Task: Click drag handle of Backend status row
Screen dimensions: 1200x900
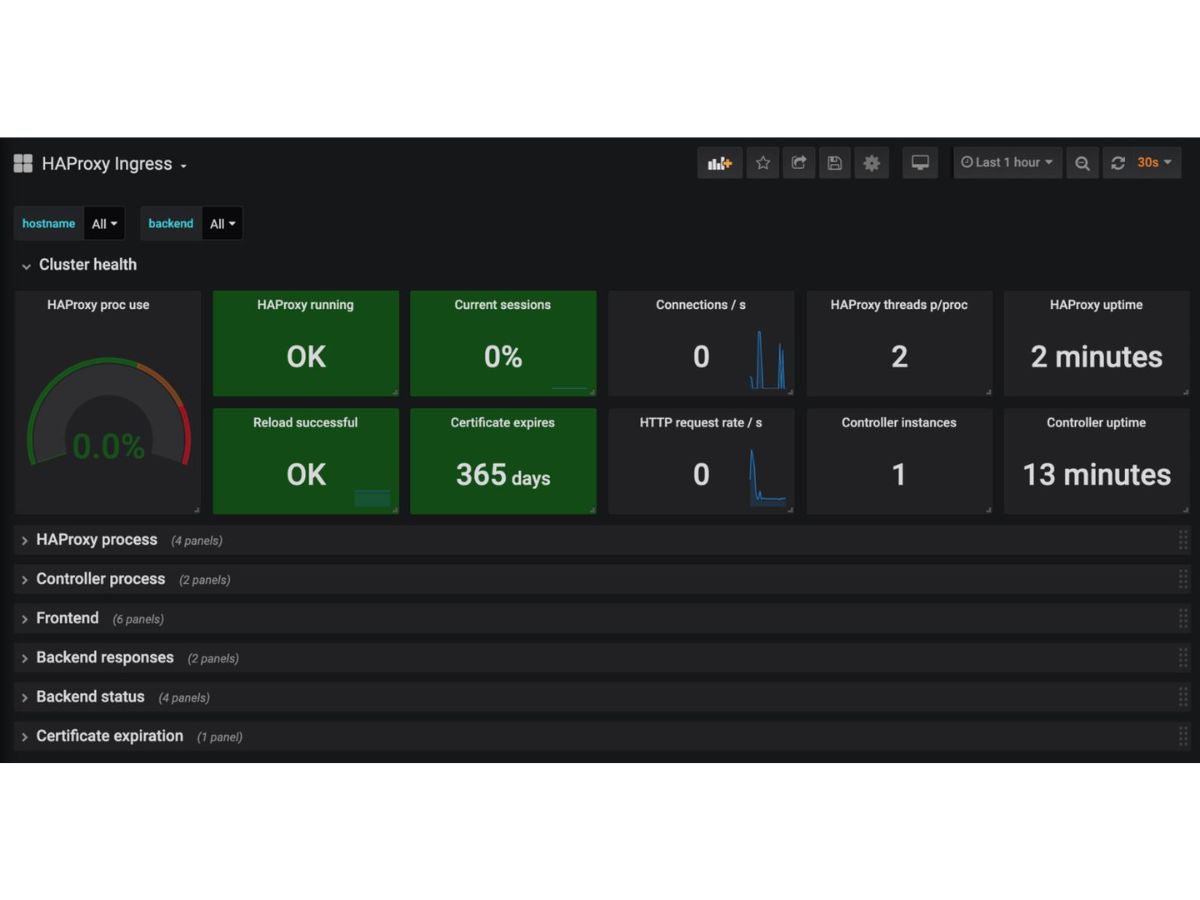Action: coord(1183,697)
